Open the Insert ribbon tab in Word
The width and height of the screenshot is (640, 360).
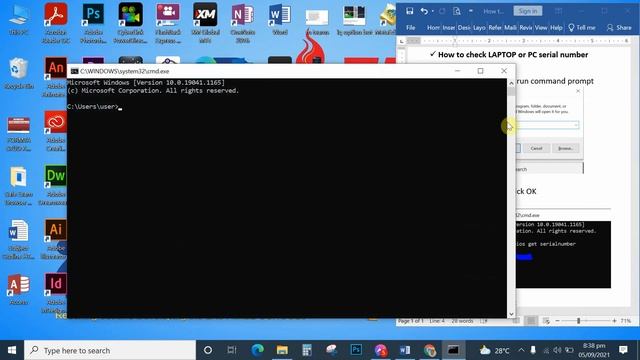(449, 28)
